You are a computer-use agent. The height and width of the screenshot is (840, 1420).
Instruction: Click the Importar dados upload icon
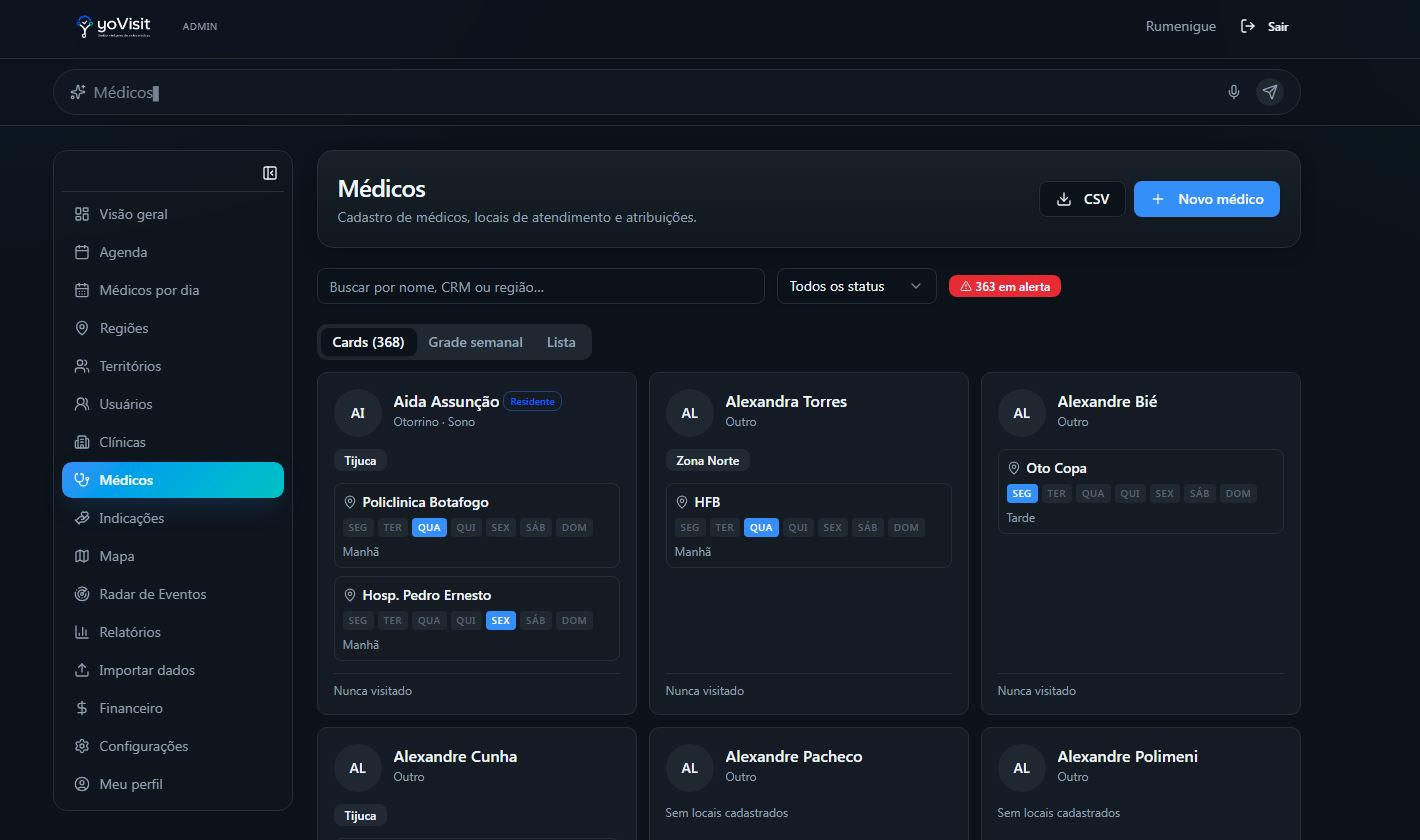point(82,670)
